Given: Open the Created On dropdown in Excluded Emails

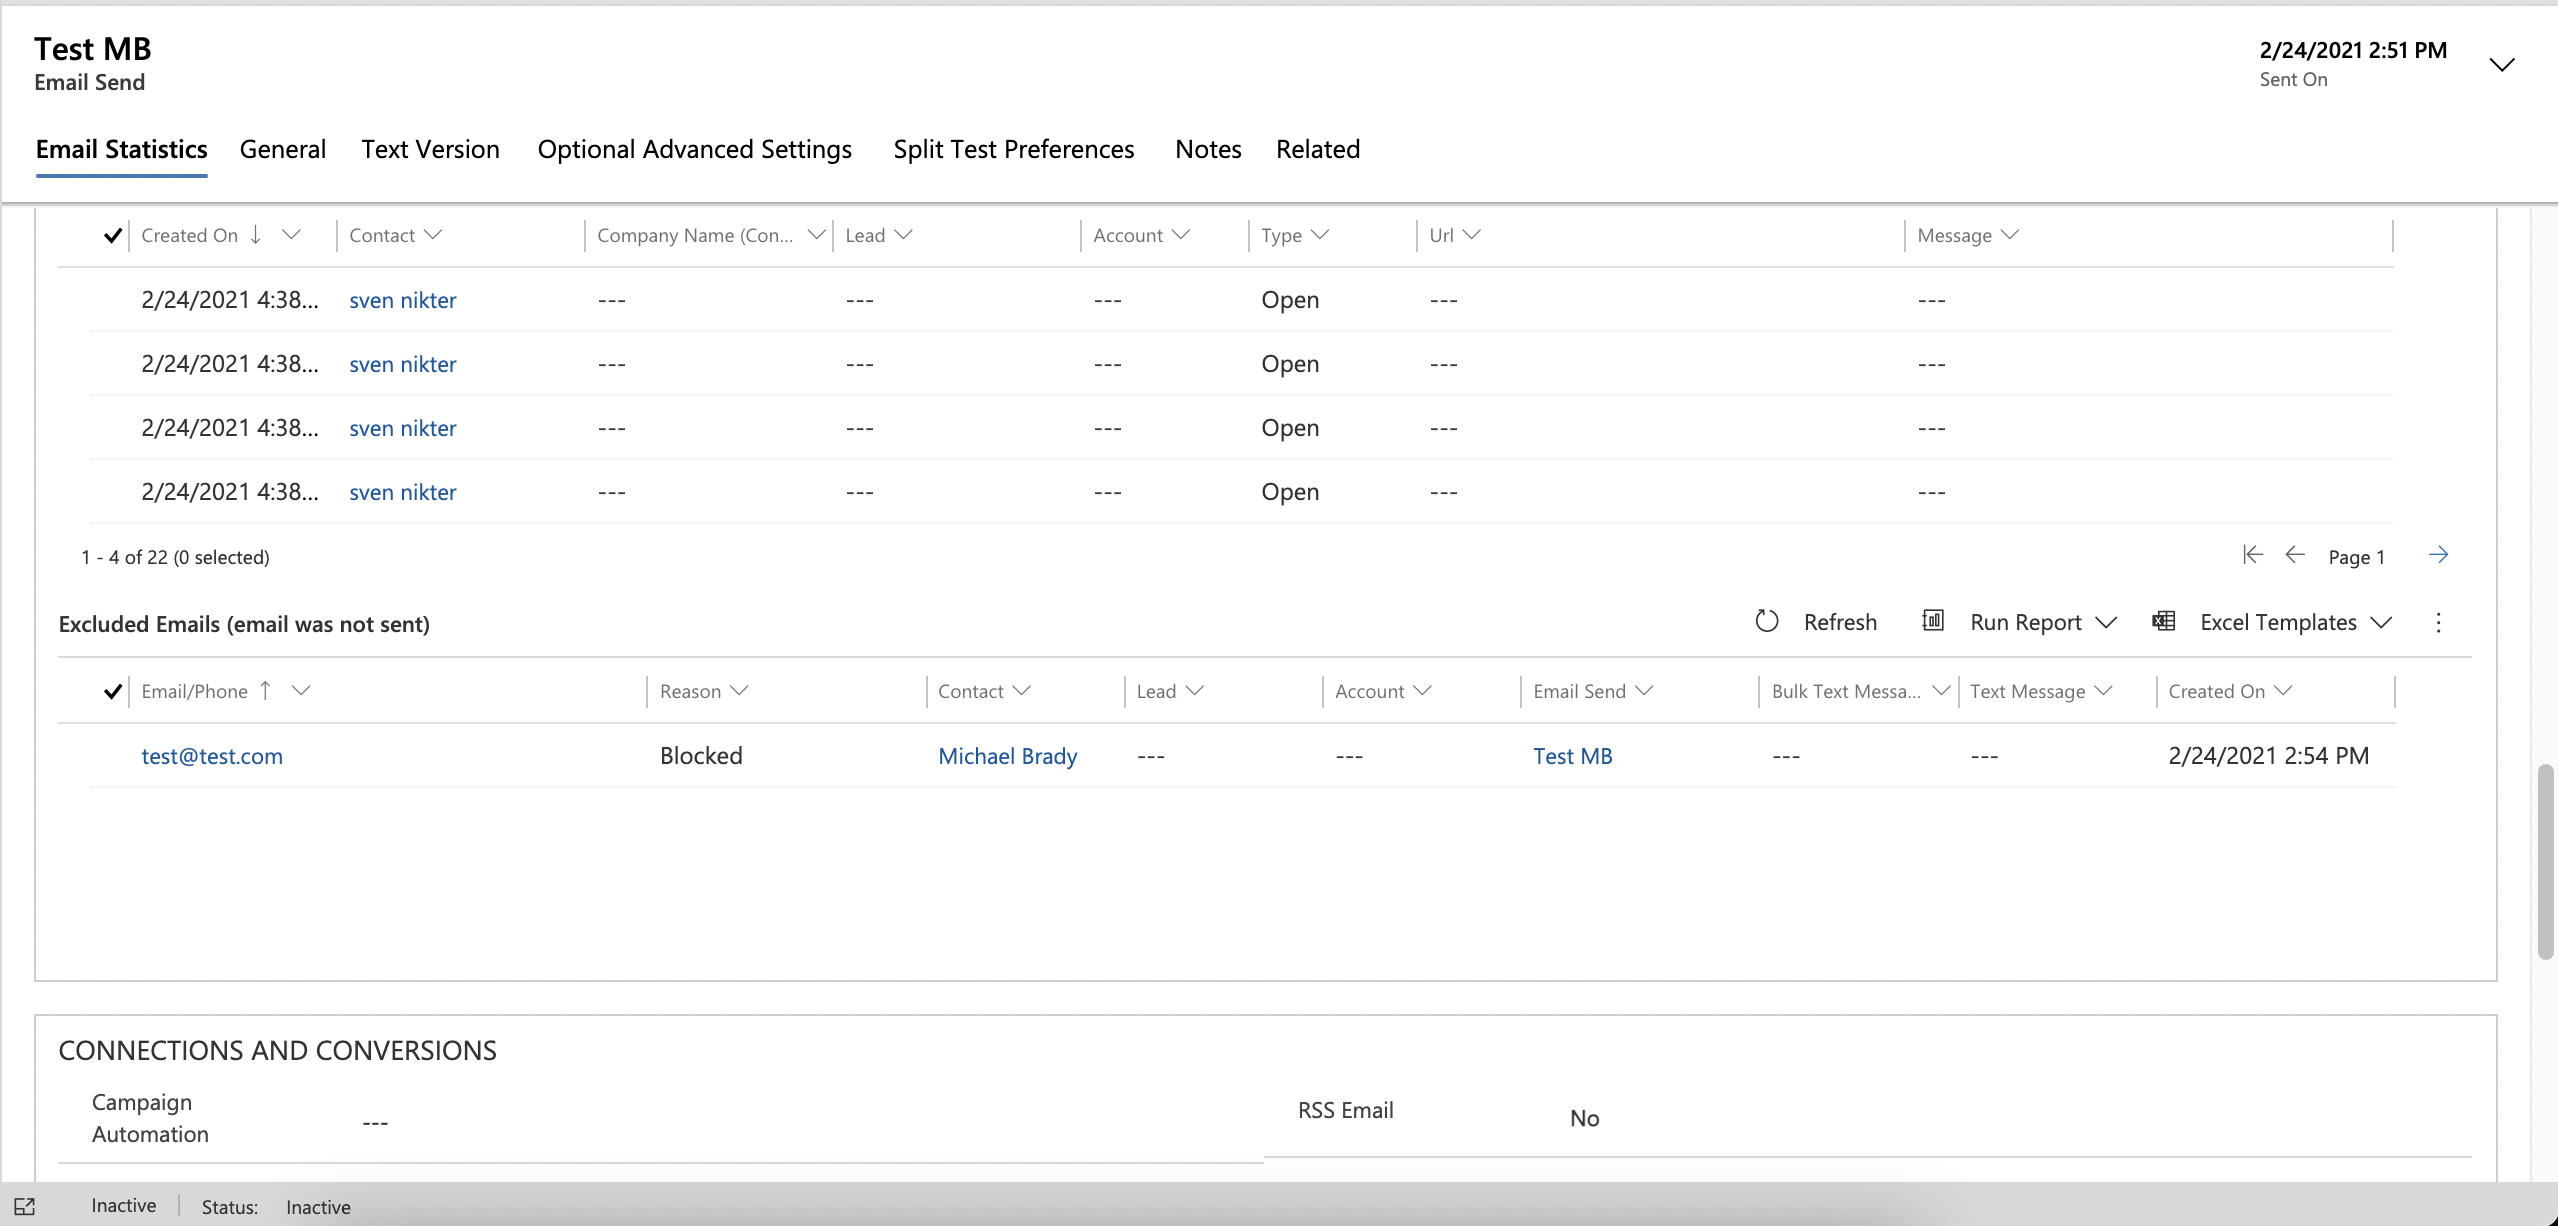Looking at the screenshot, I should click(2283, 691).
